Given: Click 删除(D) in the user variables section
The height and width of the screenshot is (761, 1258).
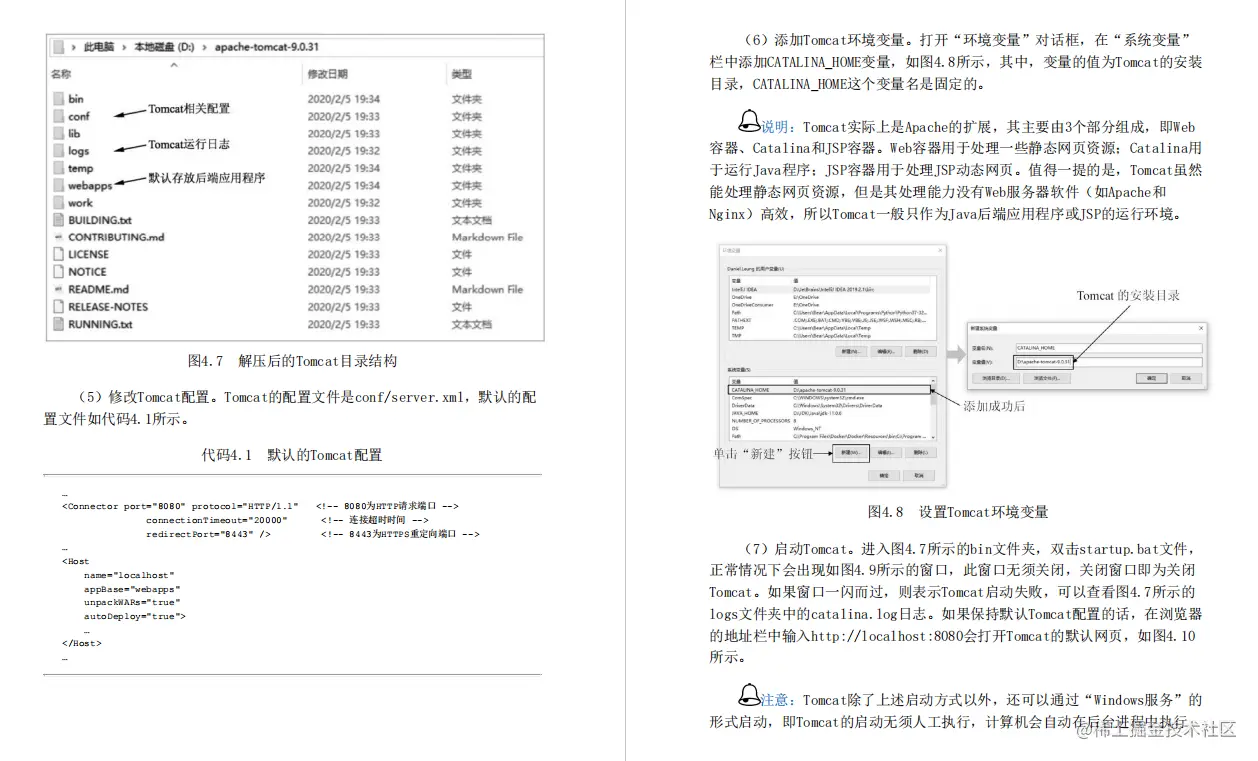Looking at the screenshot, I should (x=921, y=351).
